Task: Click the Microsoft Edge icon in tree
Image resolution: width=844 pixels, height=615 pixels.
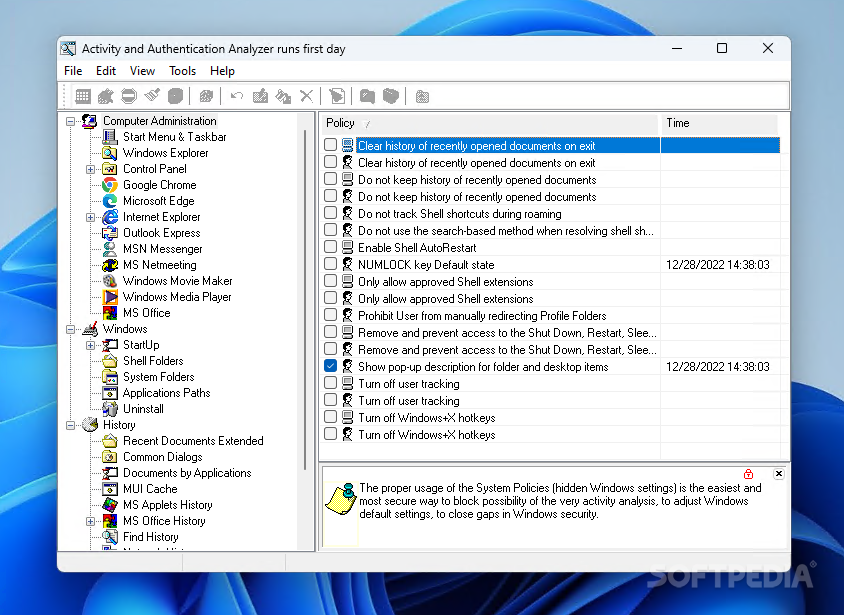Action: [110, 201]
